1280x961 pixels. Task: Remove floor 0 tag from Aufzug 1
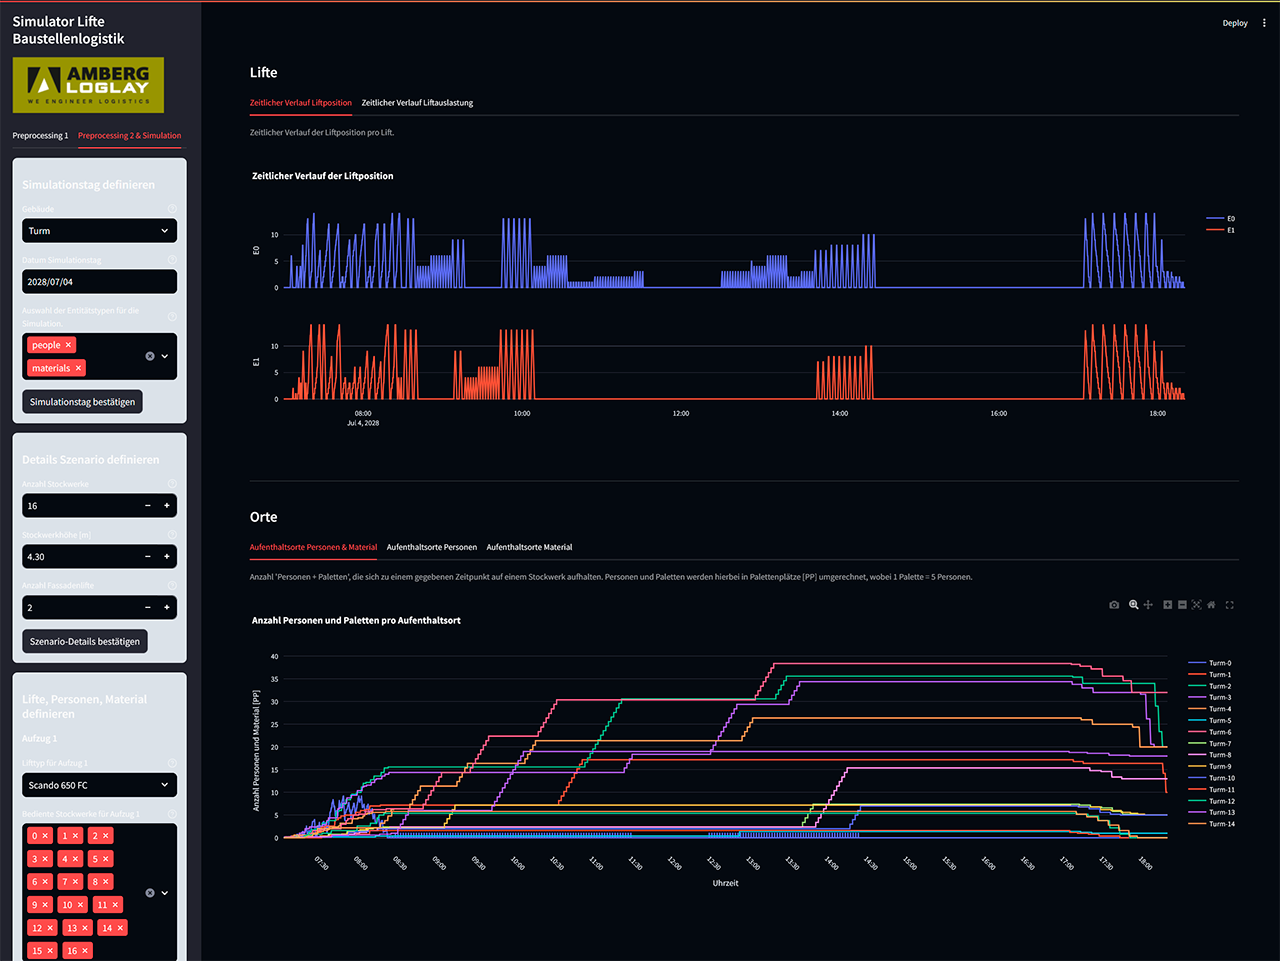pyautogui.click(x=45, y=836)
